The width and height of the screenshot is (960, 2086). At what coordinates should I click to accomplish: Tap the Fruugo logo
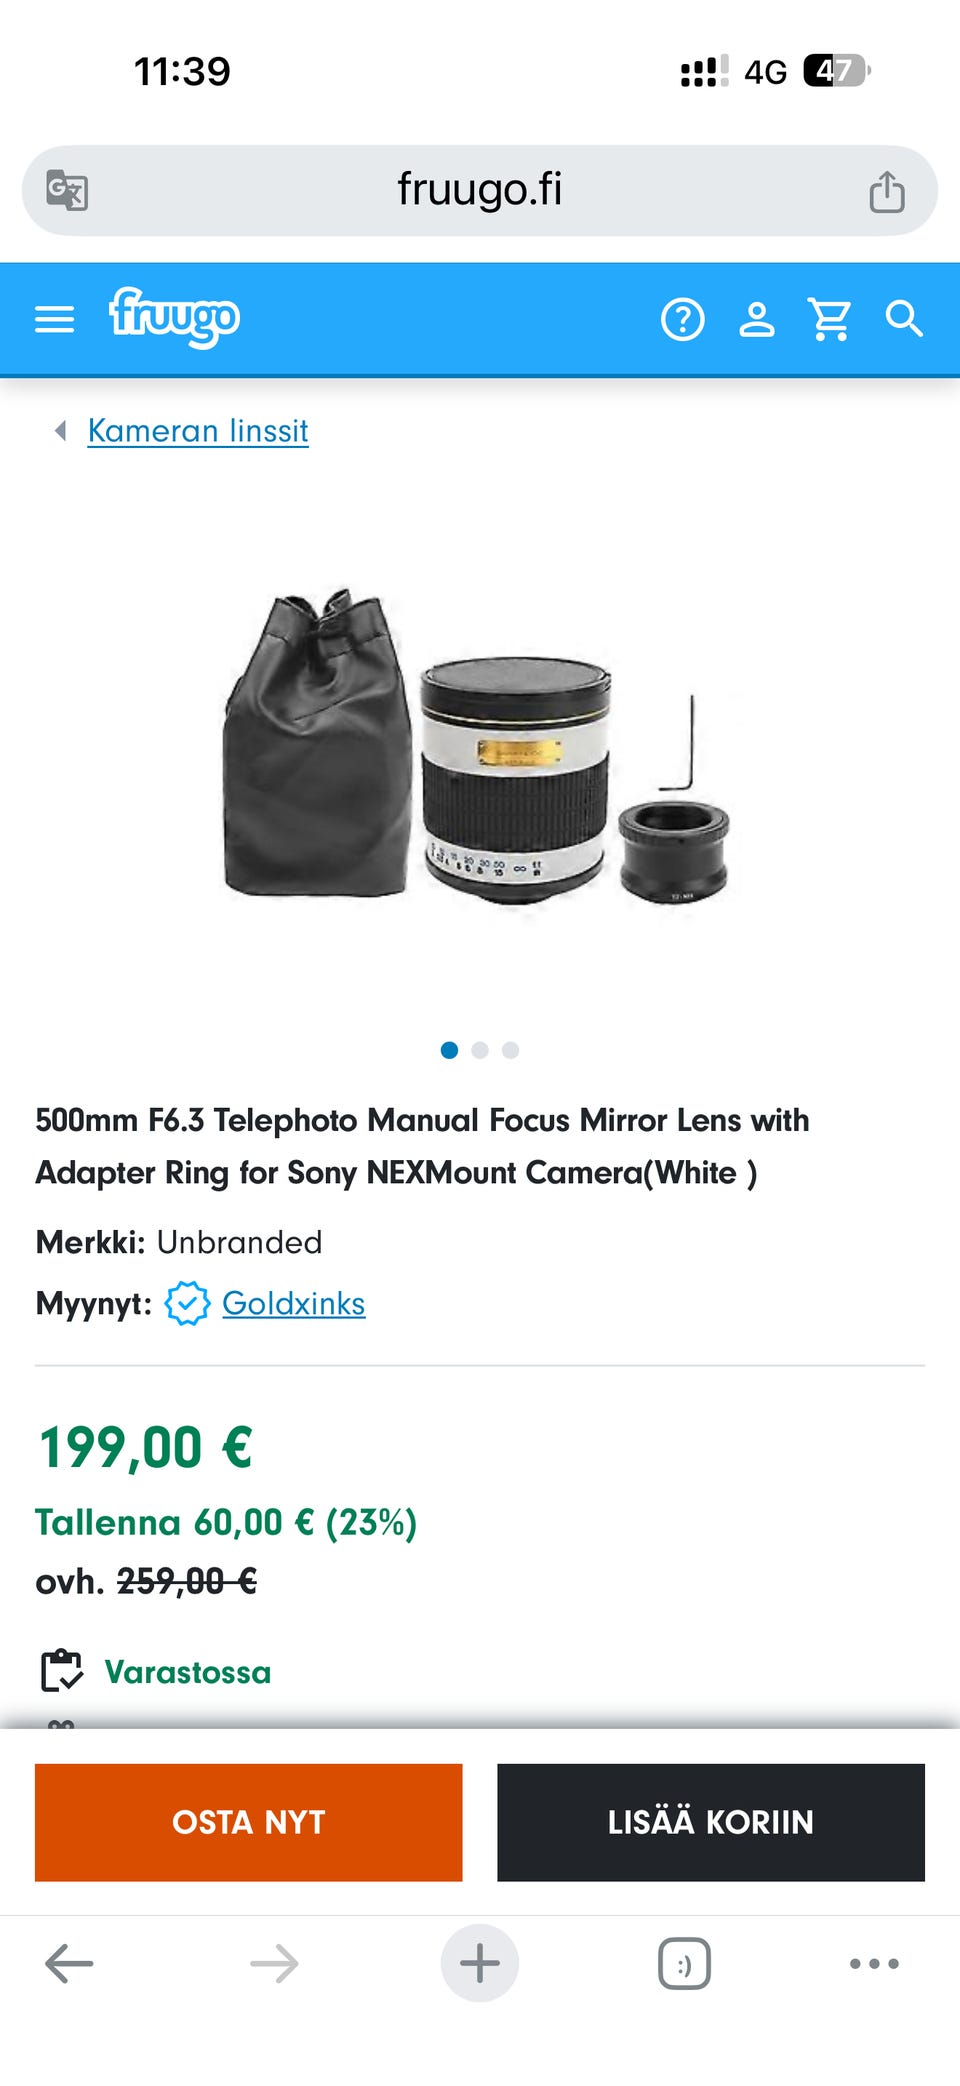pyautogui.click(x=174, y=317)
